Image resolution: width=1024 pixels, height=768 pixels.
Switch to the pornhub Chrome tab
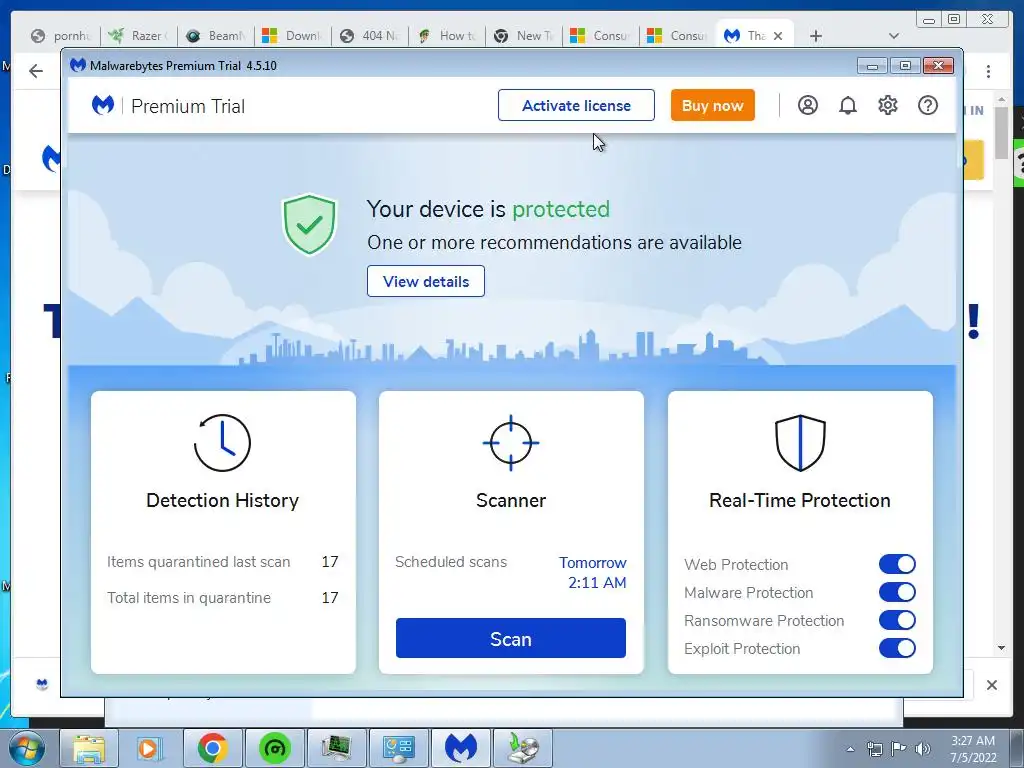tap(61, 36)
